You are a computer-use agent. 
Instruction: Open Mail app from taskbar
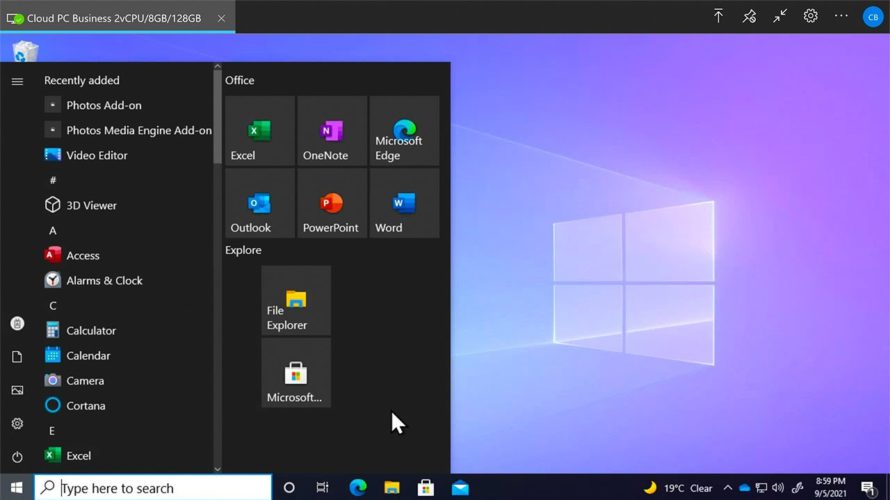pyautogui.click(x=460, y=488)
